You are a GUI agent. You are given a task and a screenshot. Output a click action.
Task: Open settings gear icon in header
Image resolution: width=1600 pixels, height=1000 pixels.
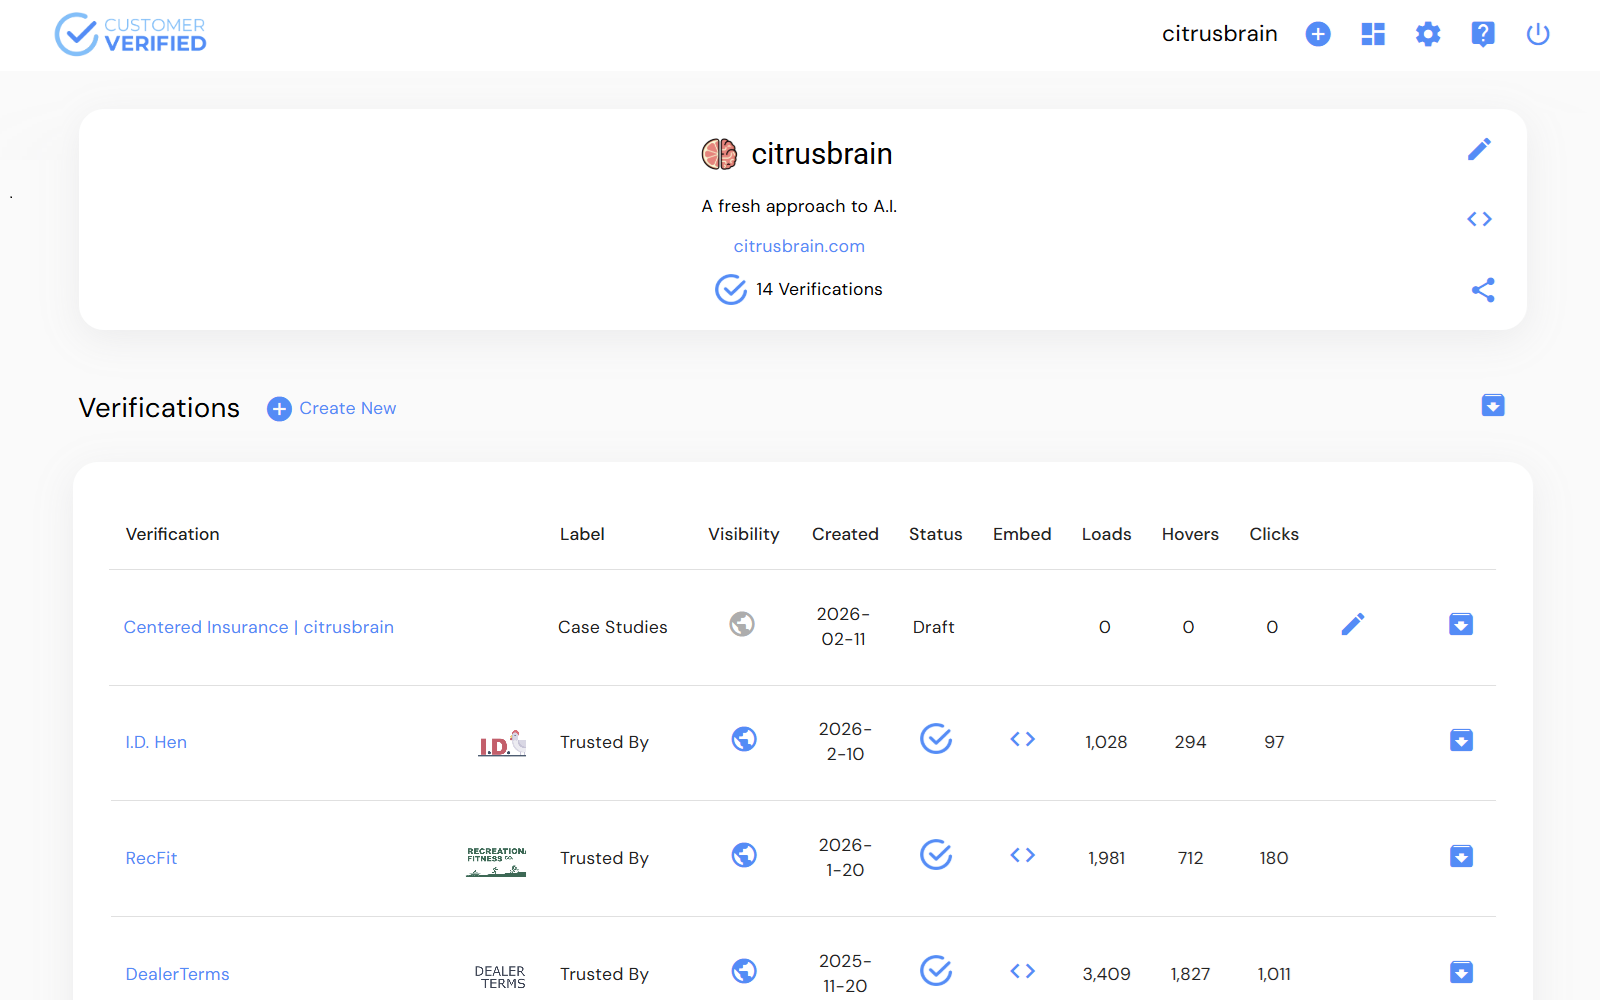pos(1428,34)
